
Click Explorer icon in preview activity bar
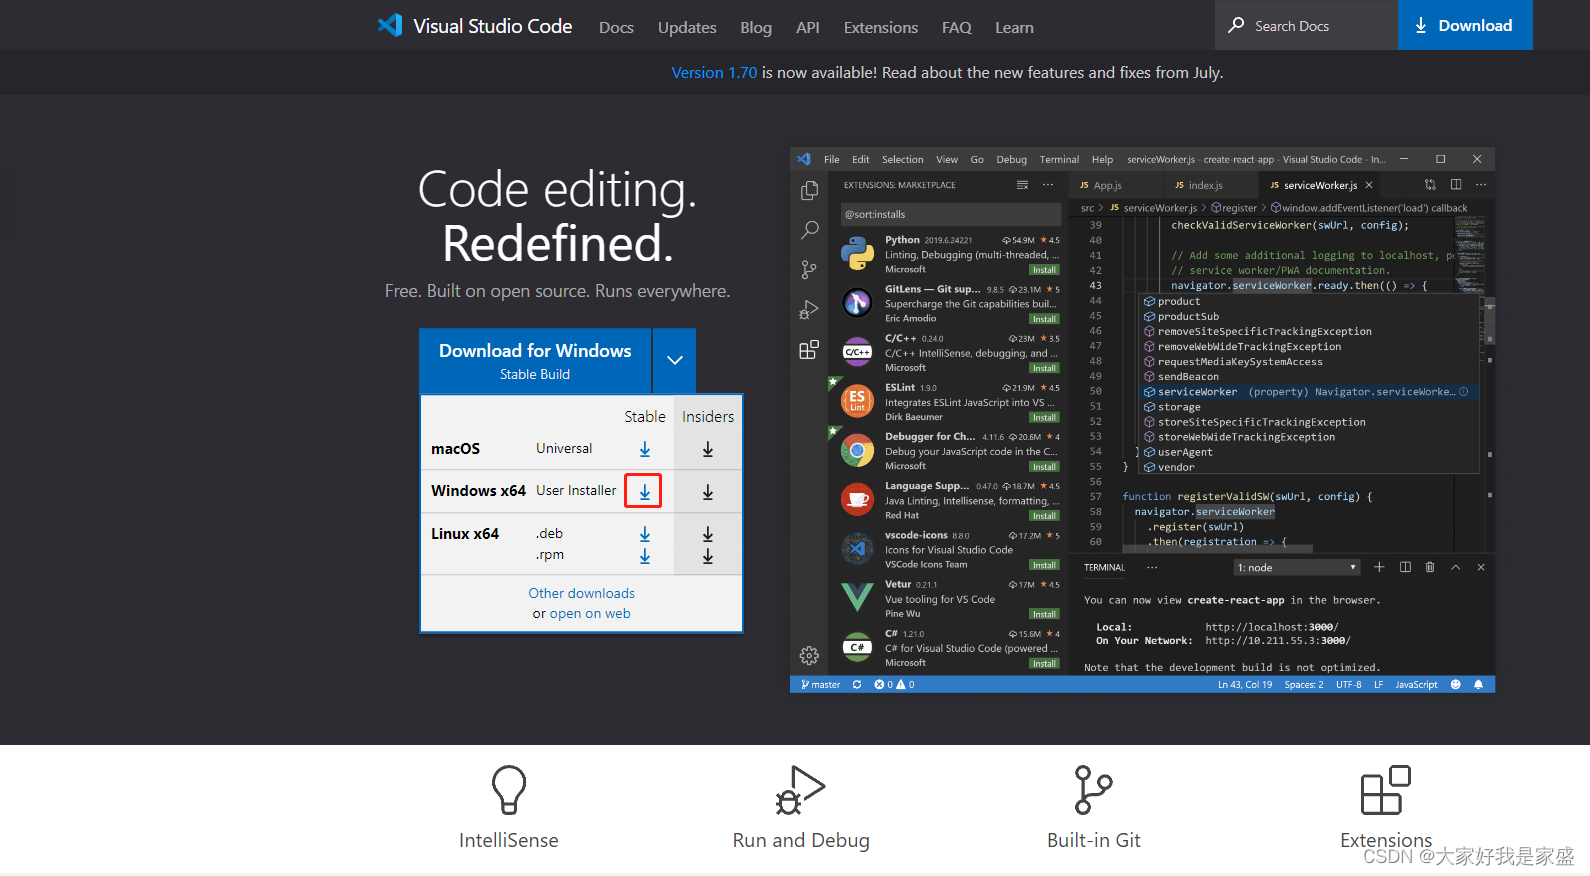click(x=809, y=190)
